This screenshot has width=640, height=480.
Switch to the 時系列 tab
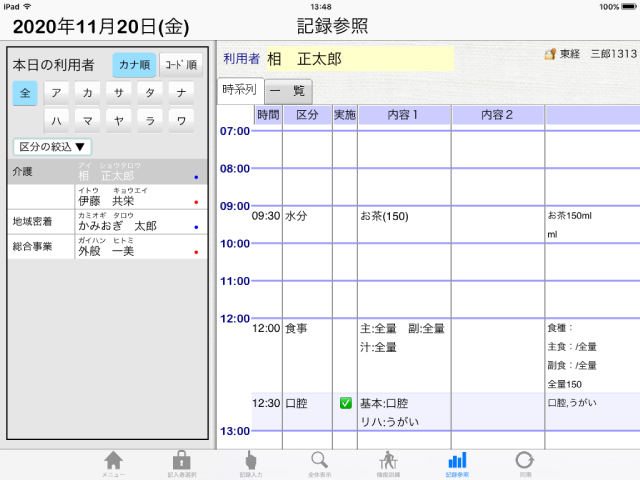point(240,90)
